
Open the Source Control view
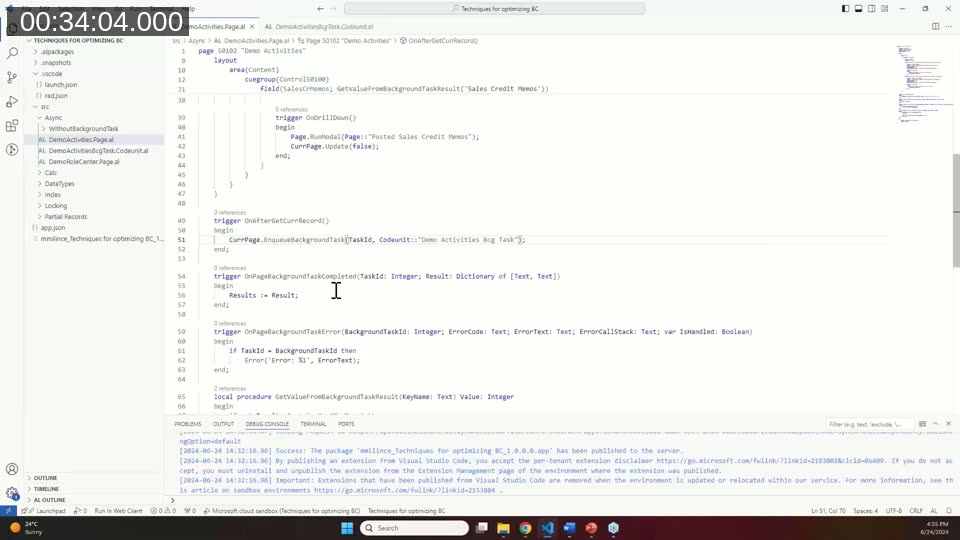[x=12, y=77]
